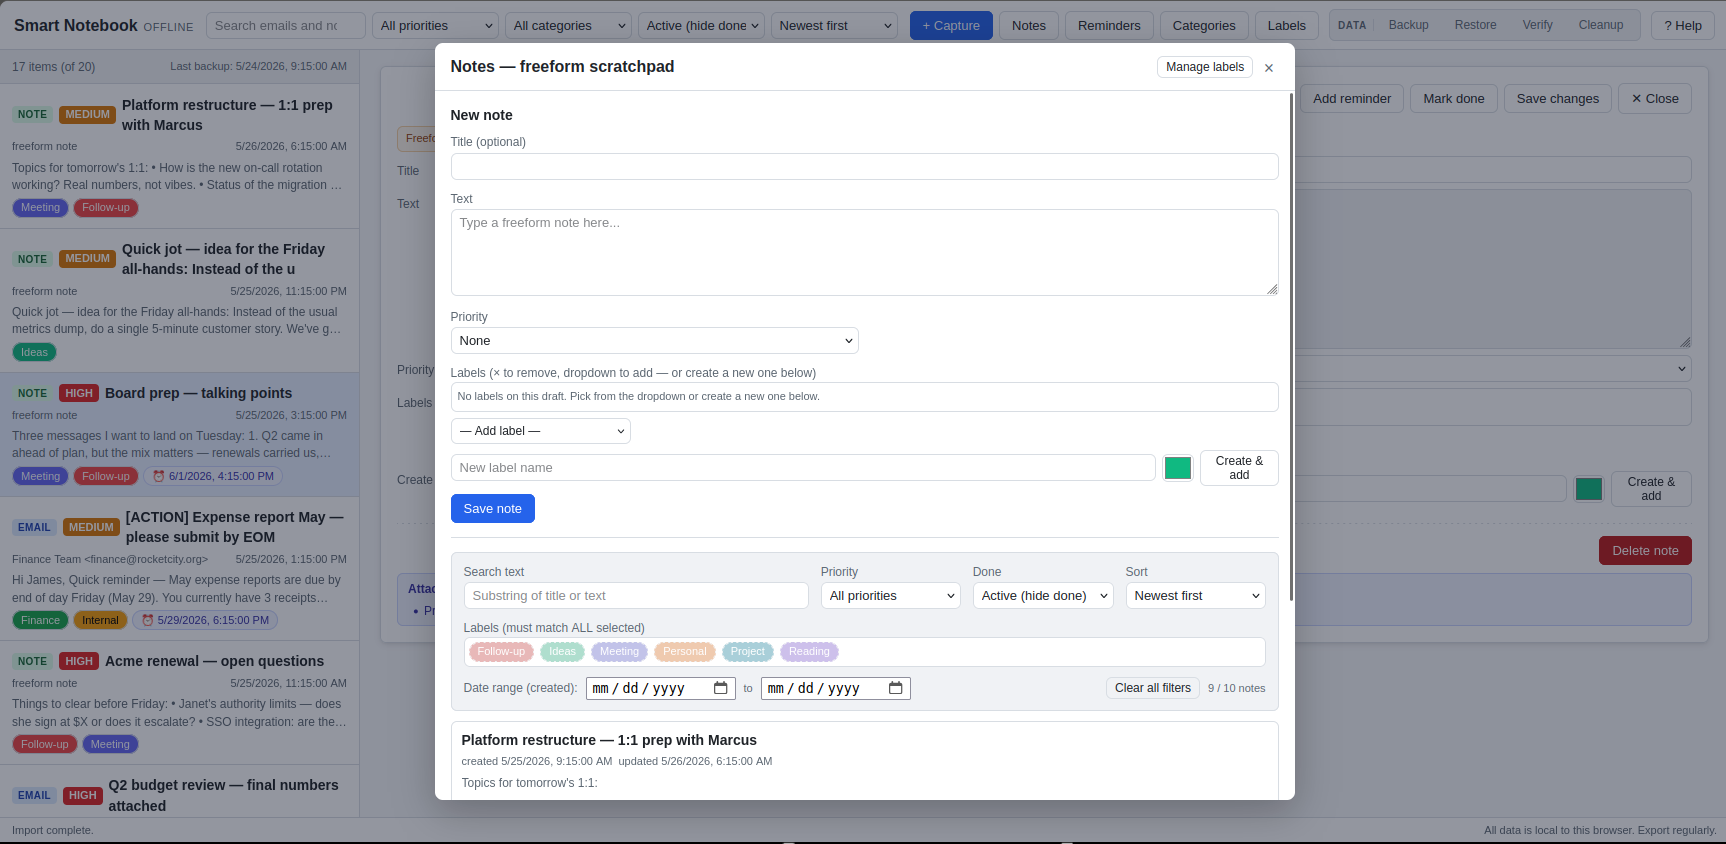Click Restore in the data toolbar
The image size is (1726, 844).
[x=1475, y=25]
